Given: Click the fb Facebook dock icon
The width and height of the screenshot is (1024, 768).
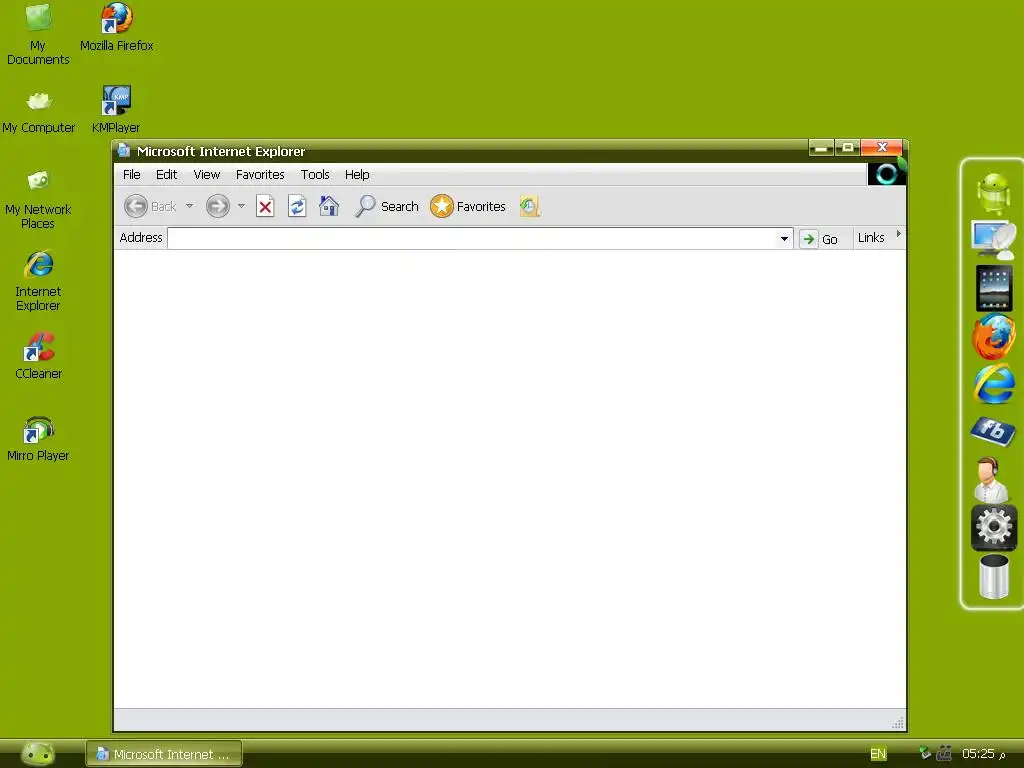Looking at the screenshot, I should tap(993, 431).
